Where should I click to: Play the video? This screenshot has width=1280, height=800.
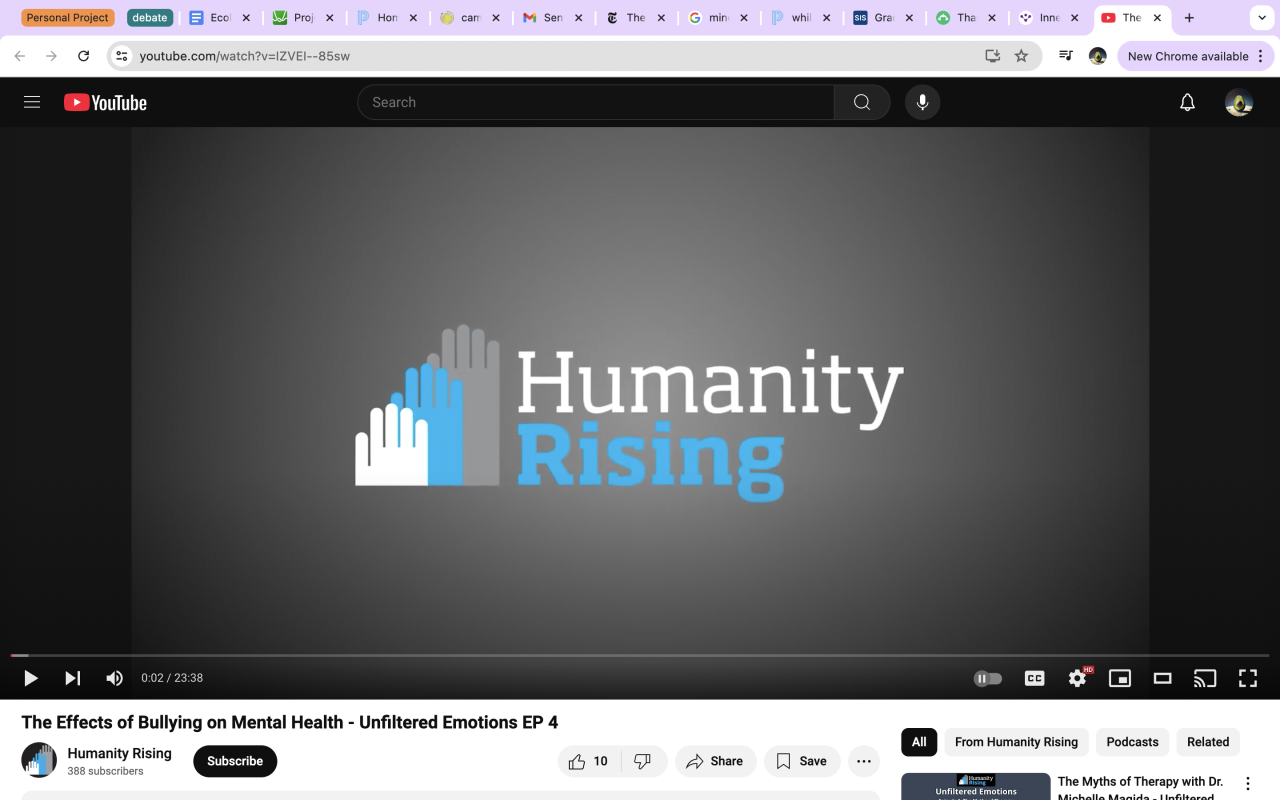(x=31, y=678)
